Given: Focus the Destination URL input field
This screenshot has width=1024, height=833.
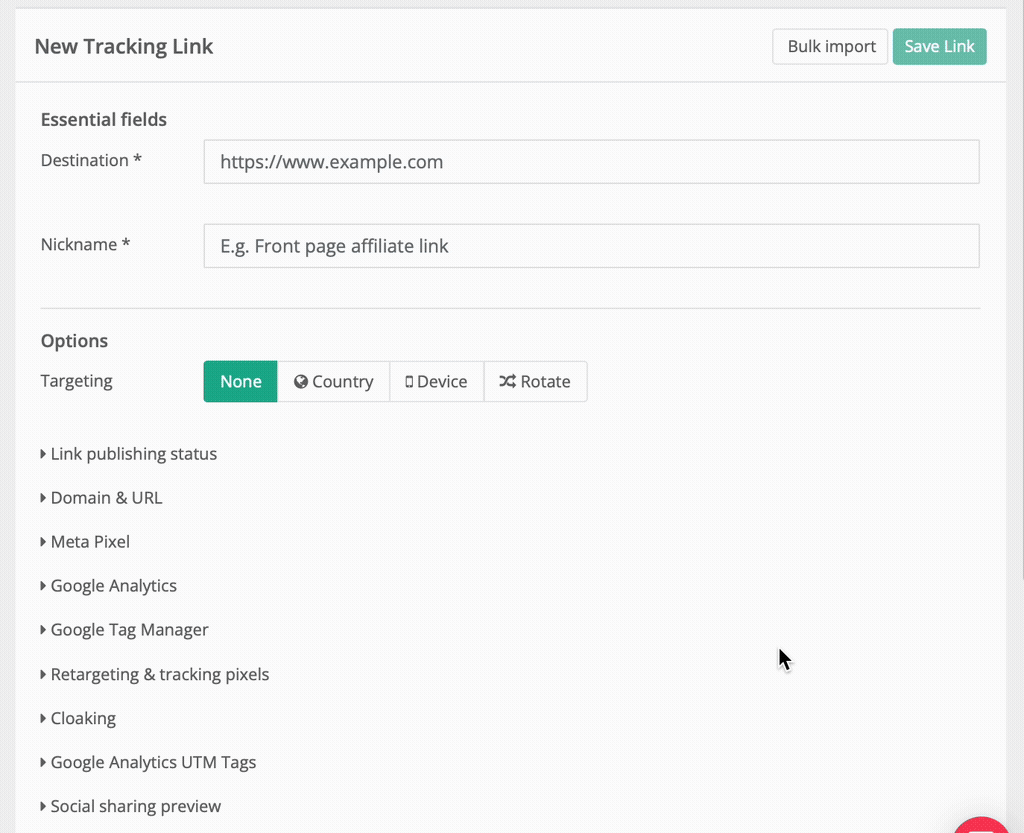Looking at the screenshot, I should pos(590,162).
